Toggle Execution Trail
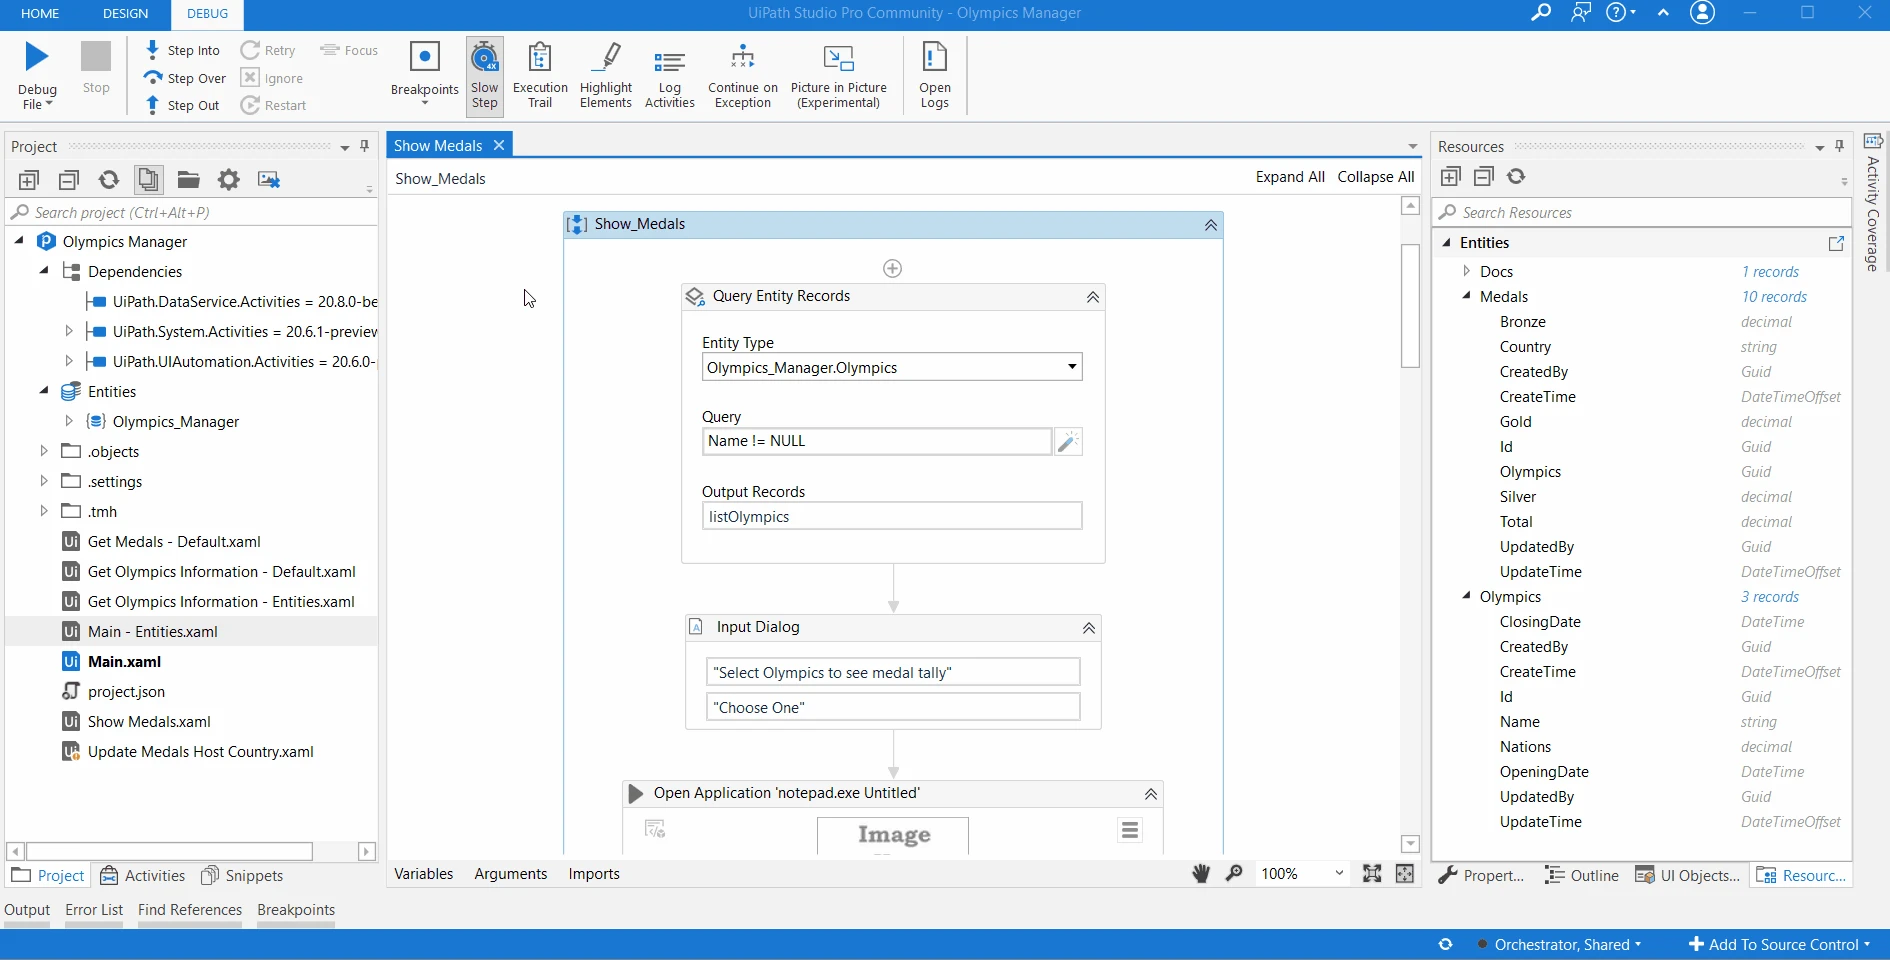Viewport: 1890px width, 960px height. (x=540, y=75)
